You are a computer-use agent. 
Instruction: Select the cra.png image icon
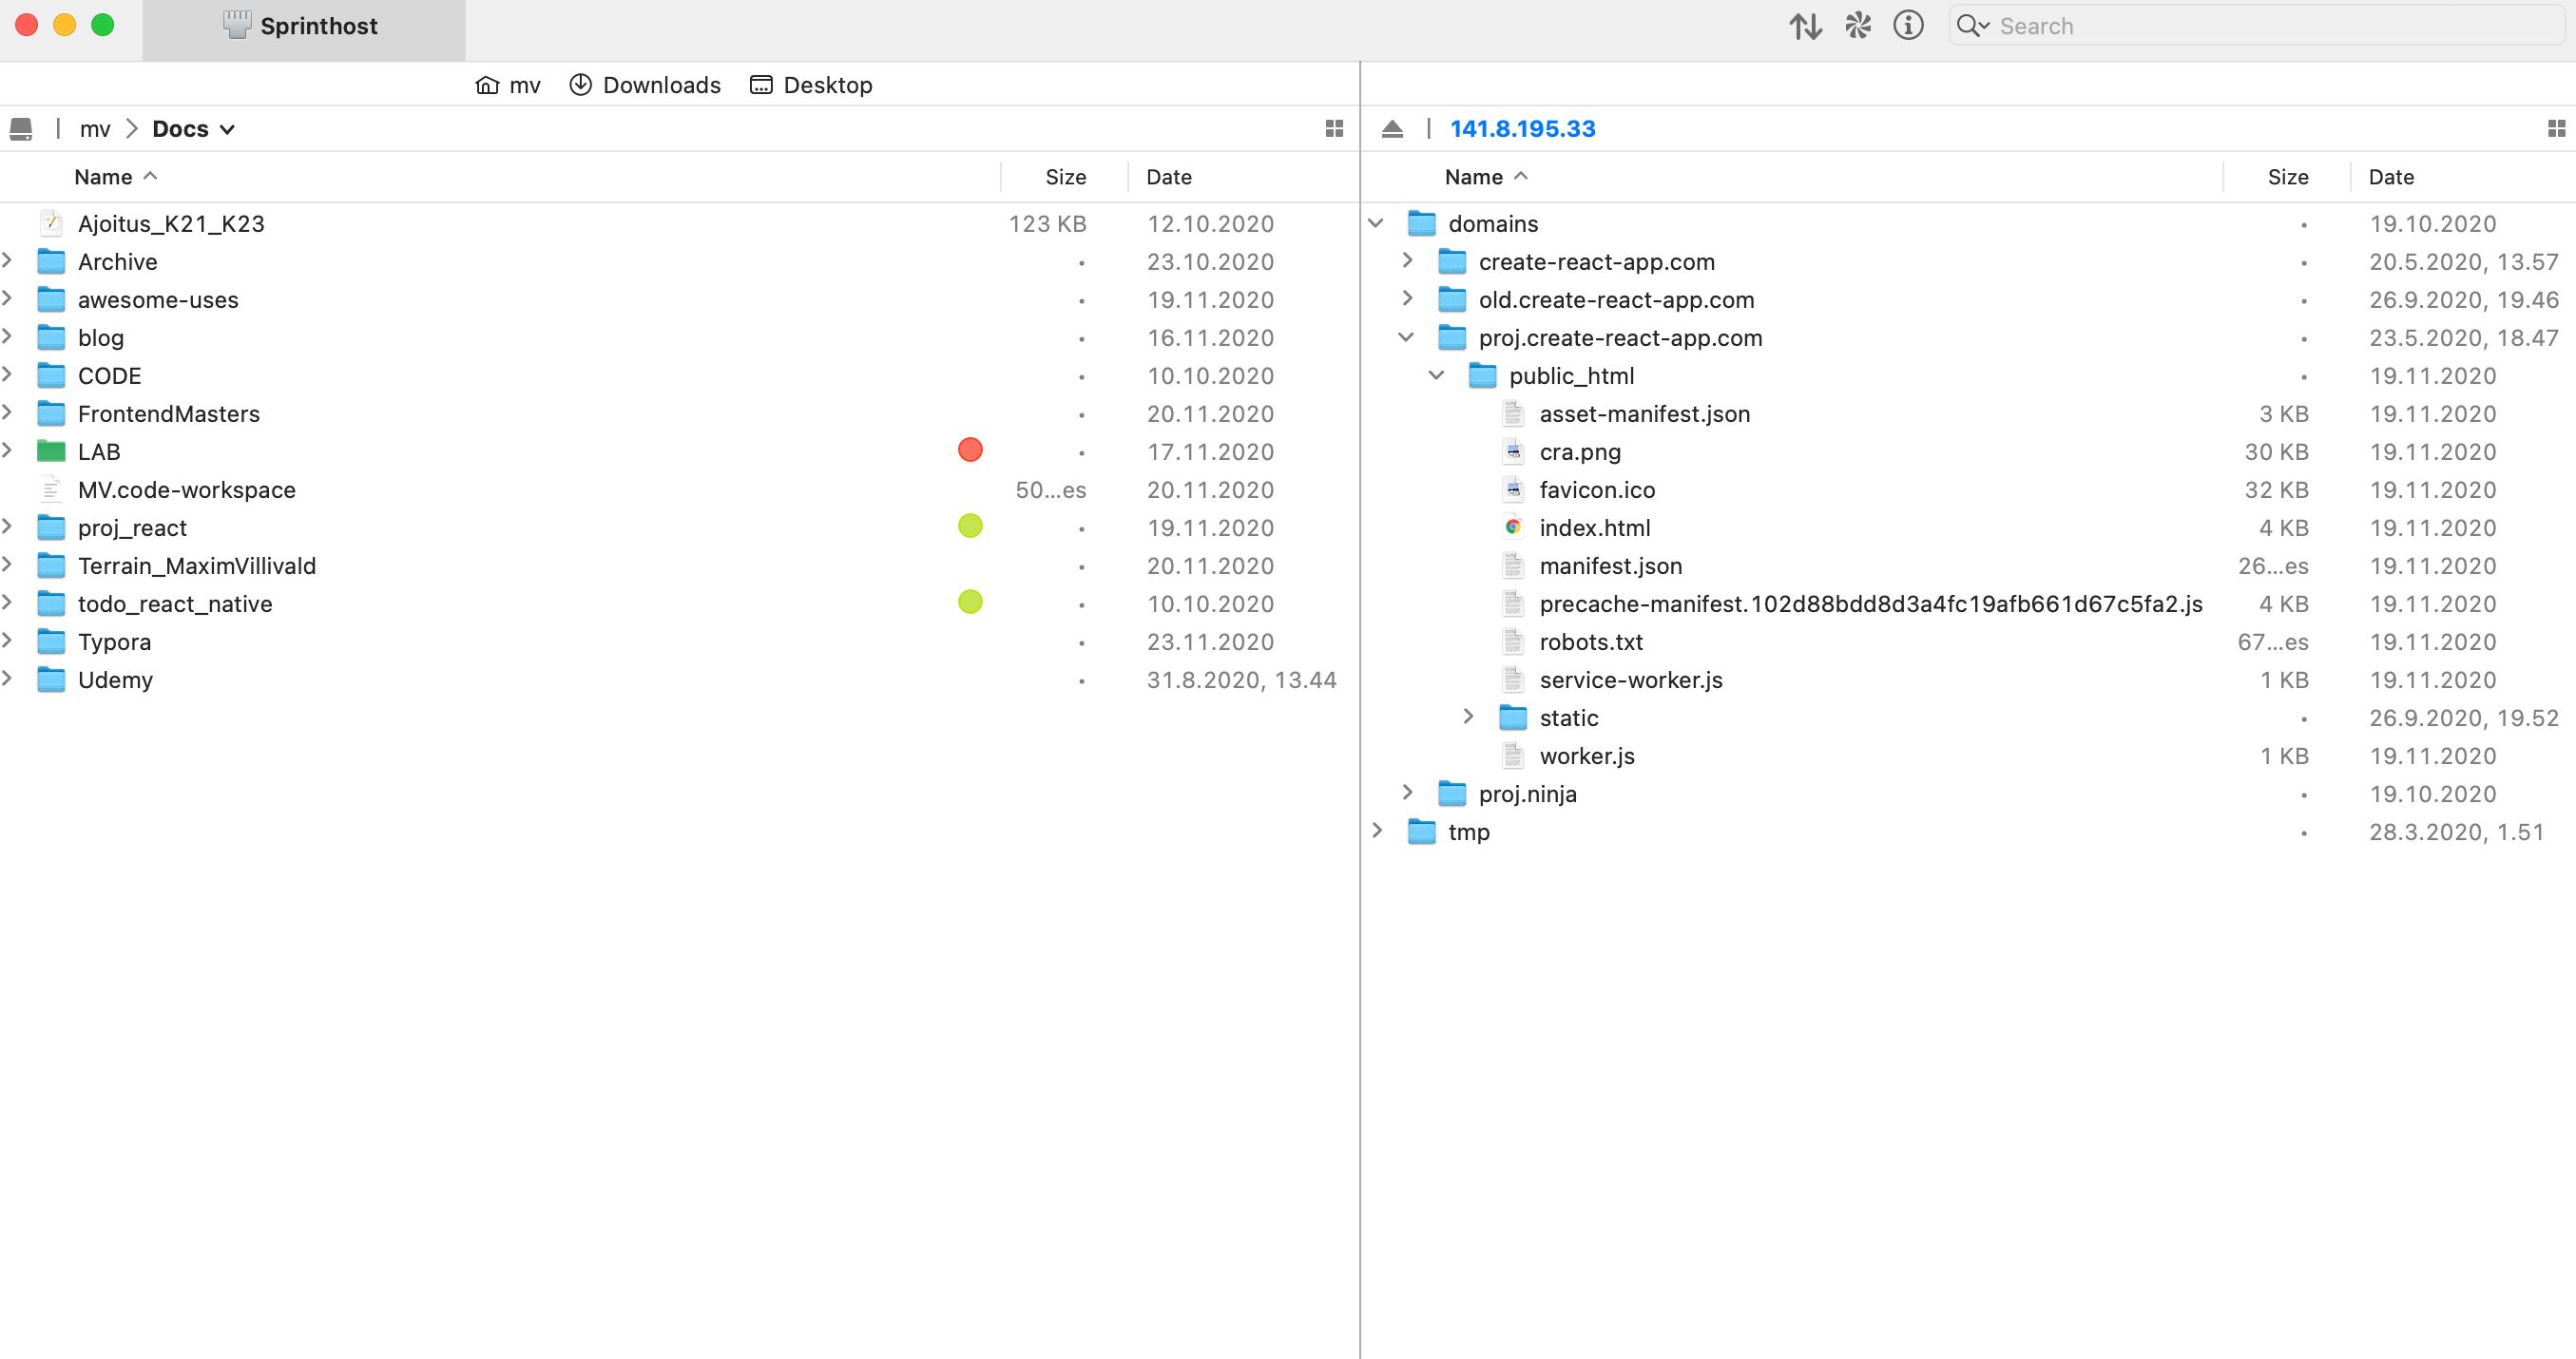pos(1513,451)
